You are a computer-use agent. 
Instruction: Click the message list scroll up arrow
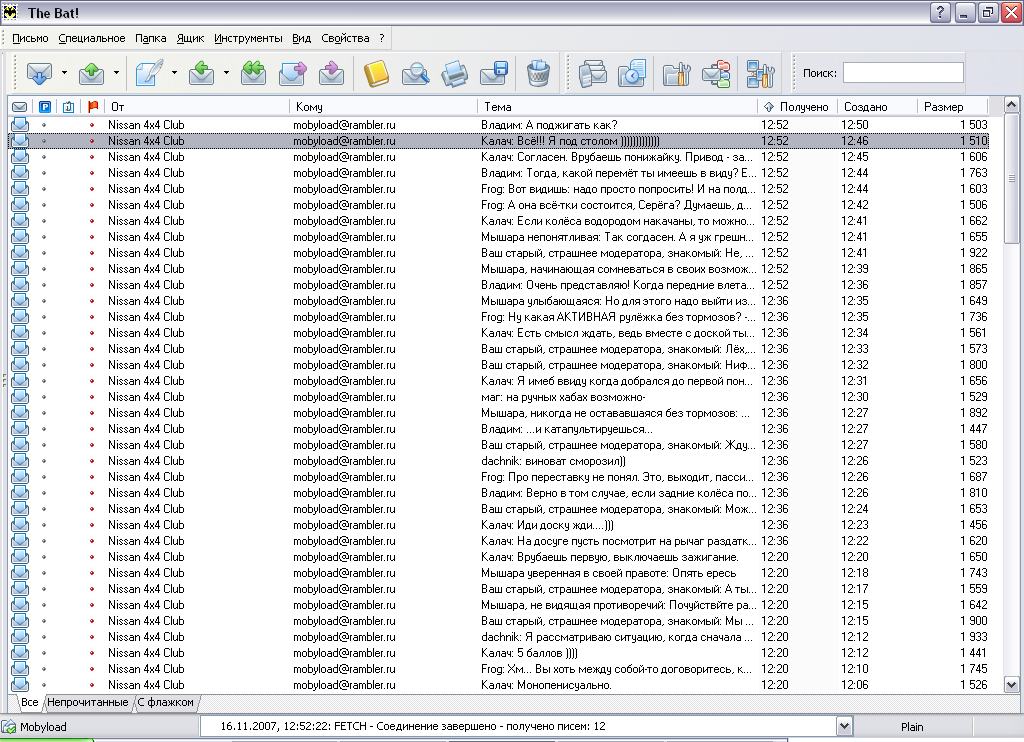1011,105
